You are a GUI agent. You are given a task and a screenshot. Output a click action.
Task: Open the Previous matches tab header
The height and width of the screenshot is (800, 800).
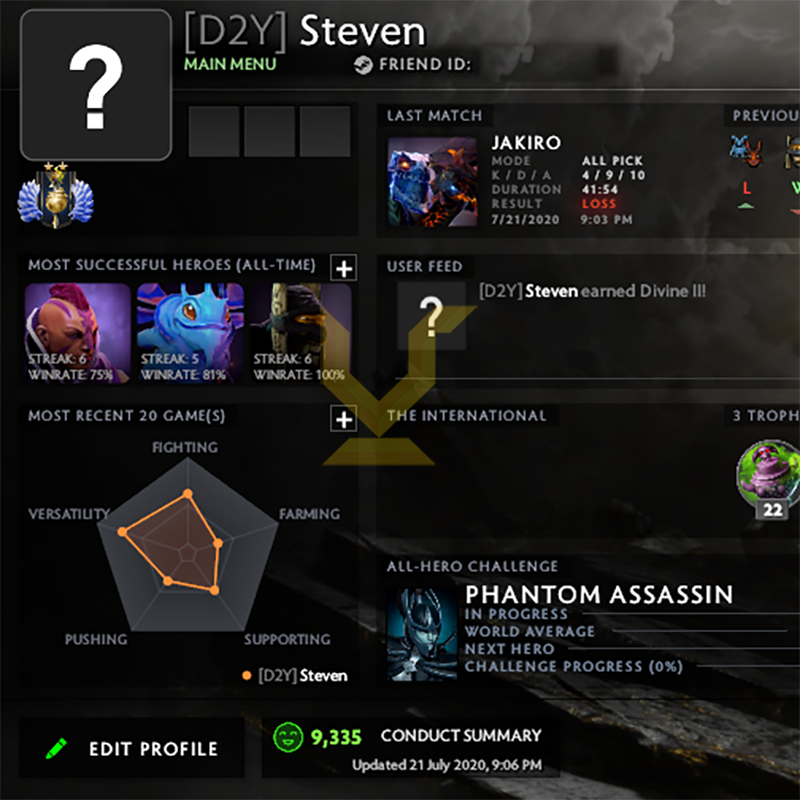[763, 116]
